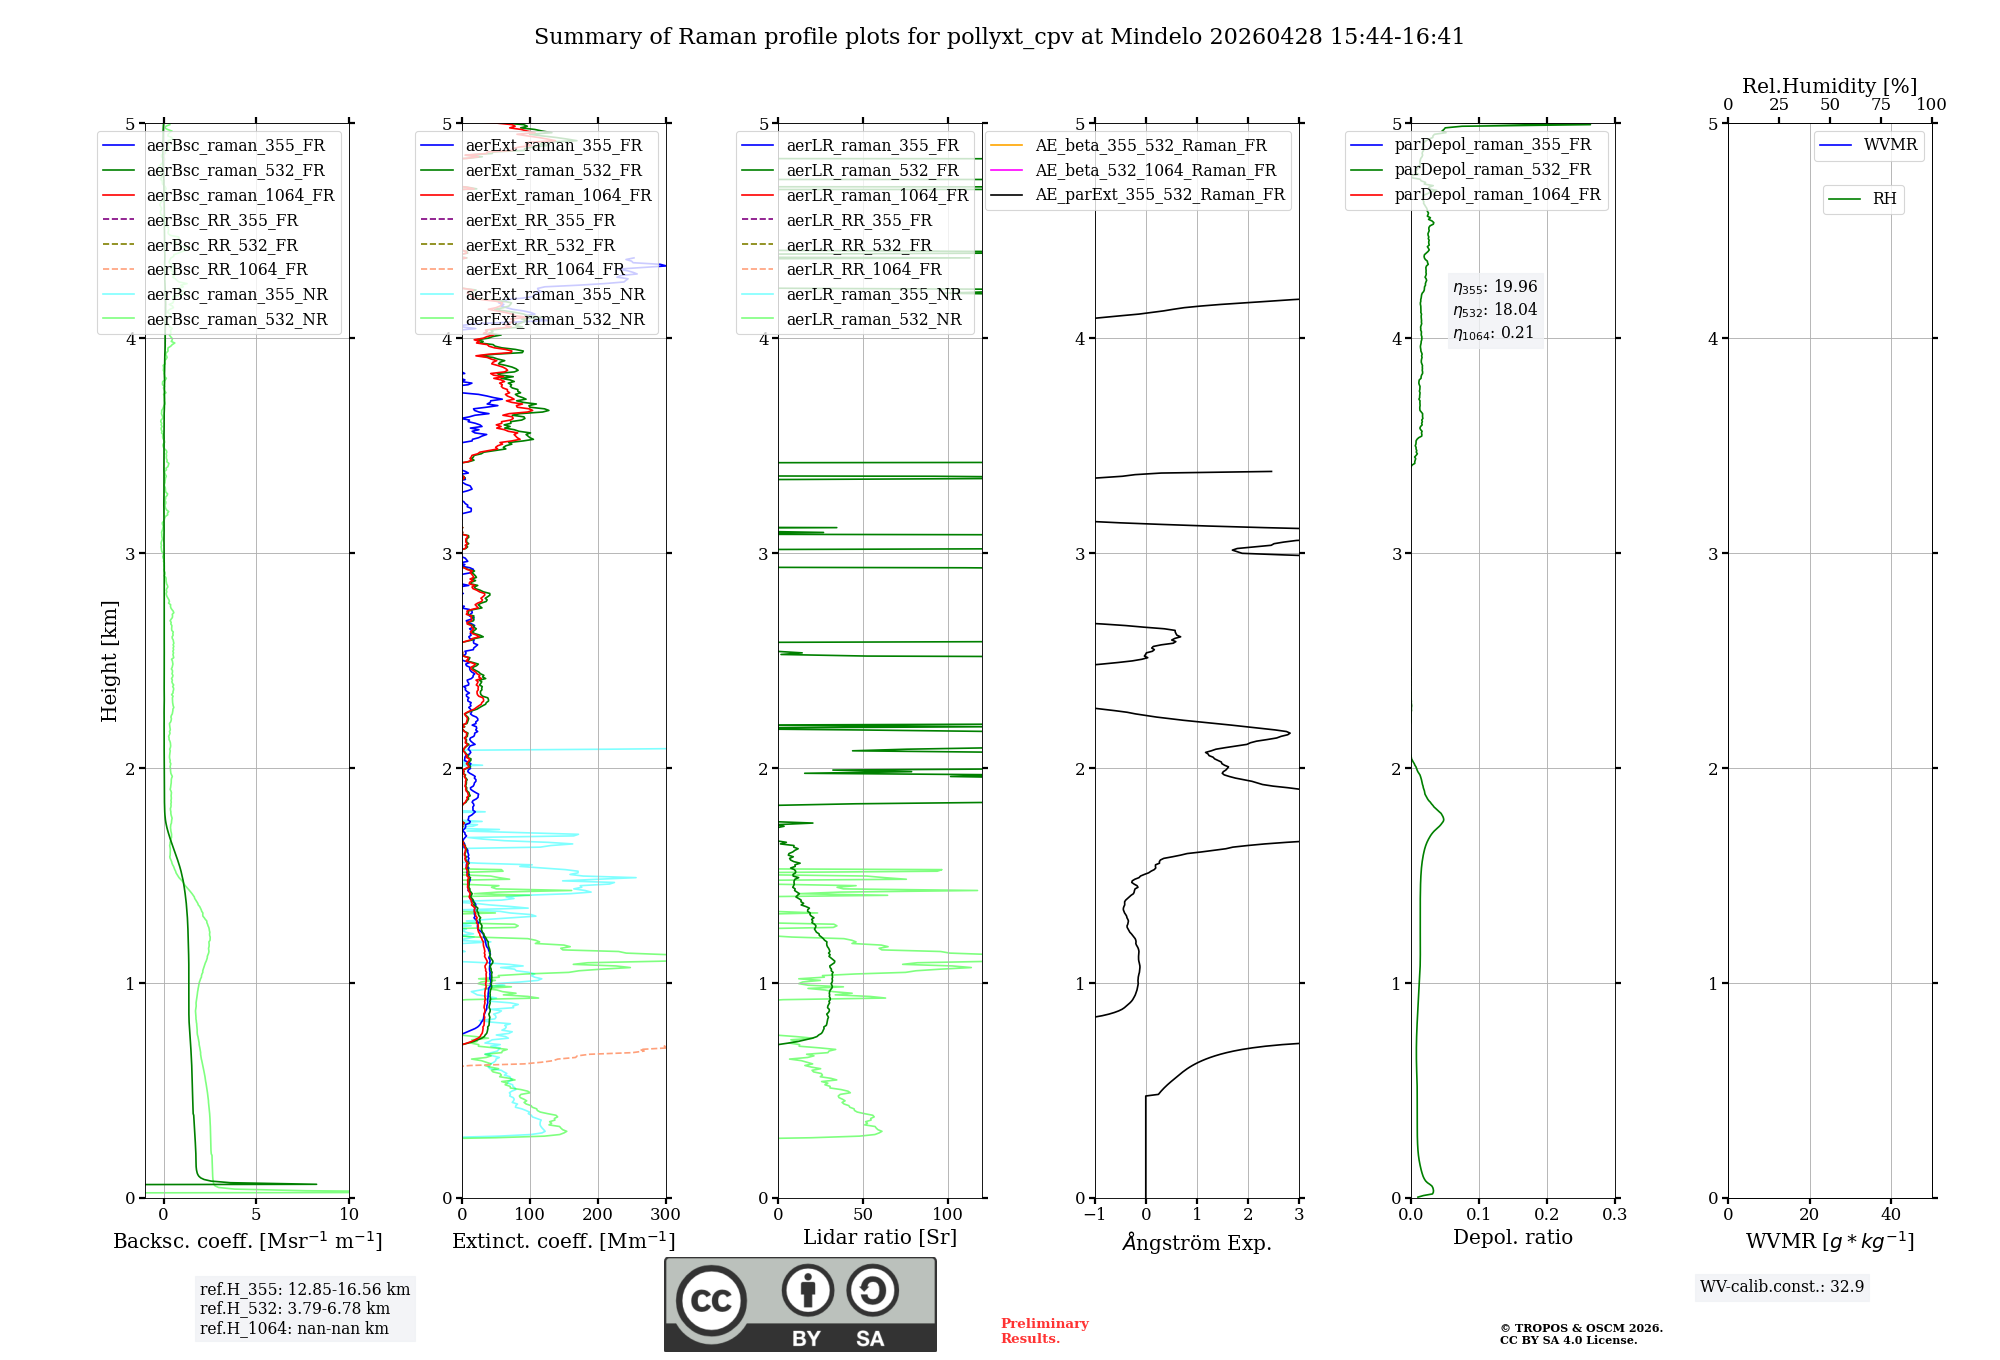The width and height of the screenshot is (2000, 1360).
Task: Click the aerLR_raman_532_NR legend label
Action: [x=873, y=320]
